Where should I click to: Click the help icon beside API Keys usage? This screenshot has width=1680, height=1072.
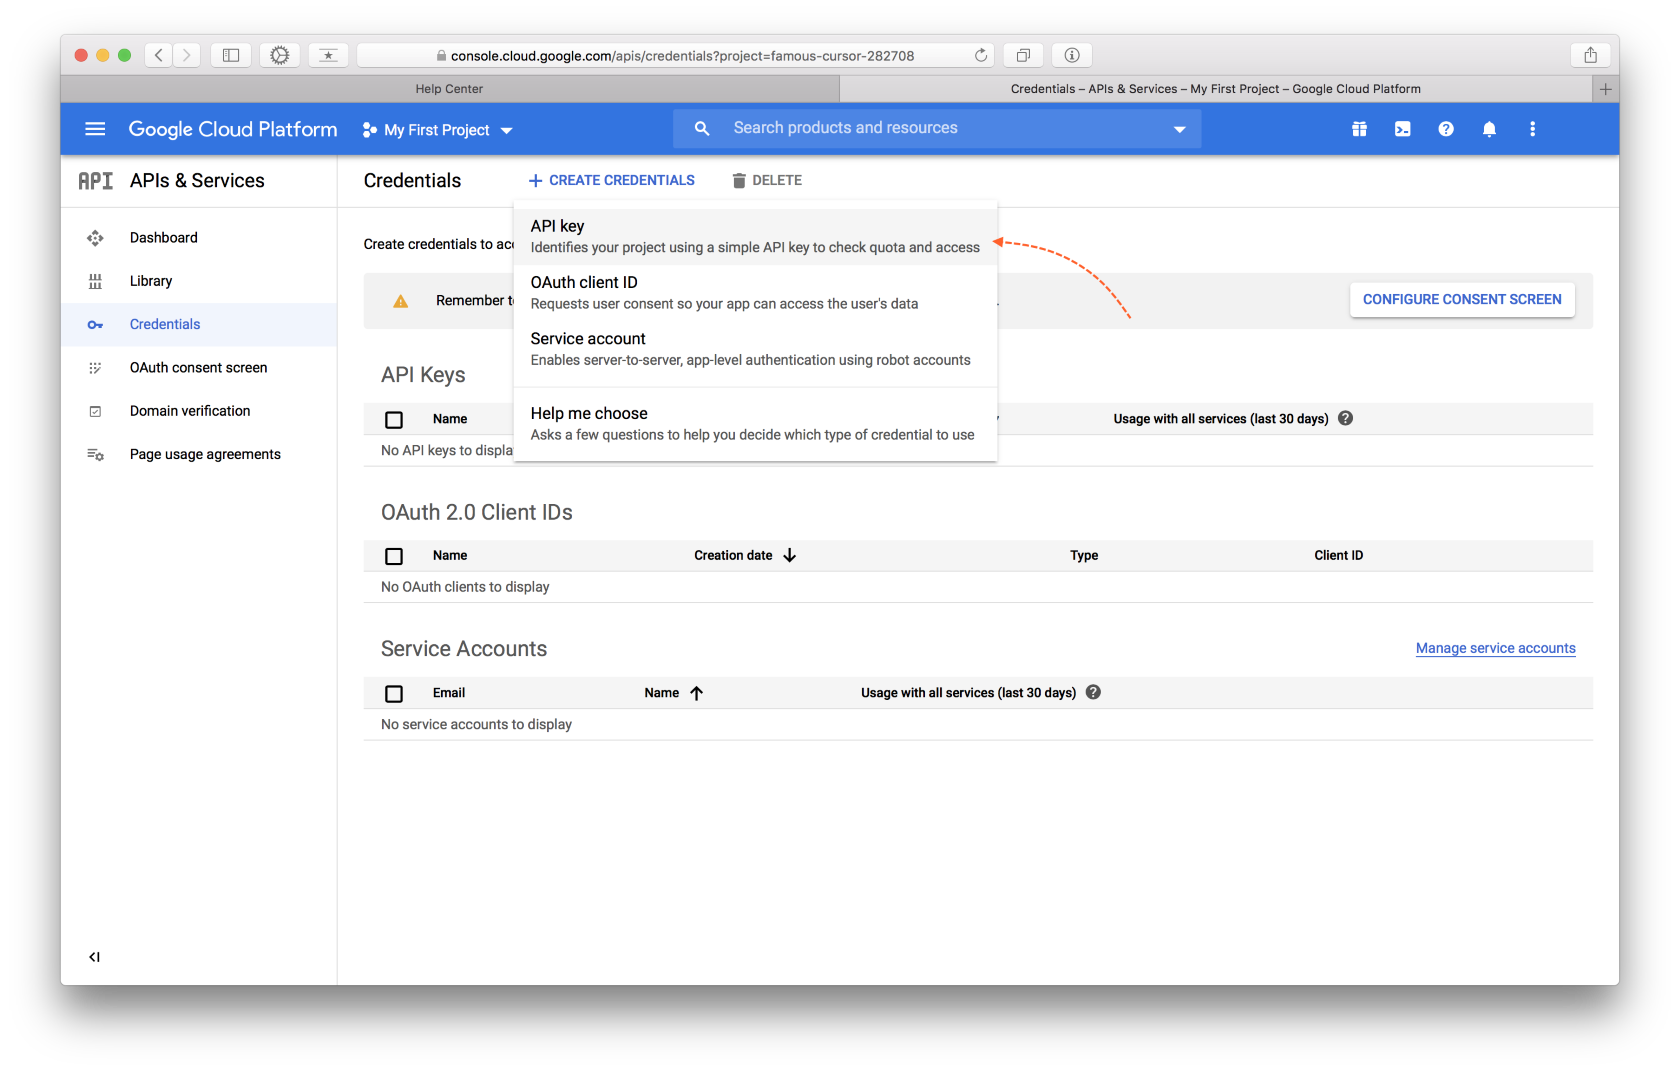point(1346,418)
